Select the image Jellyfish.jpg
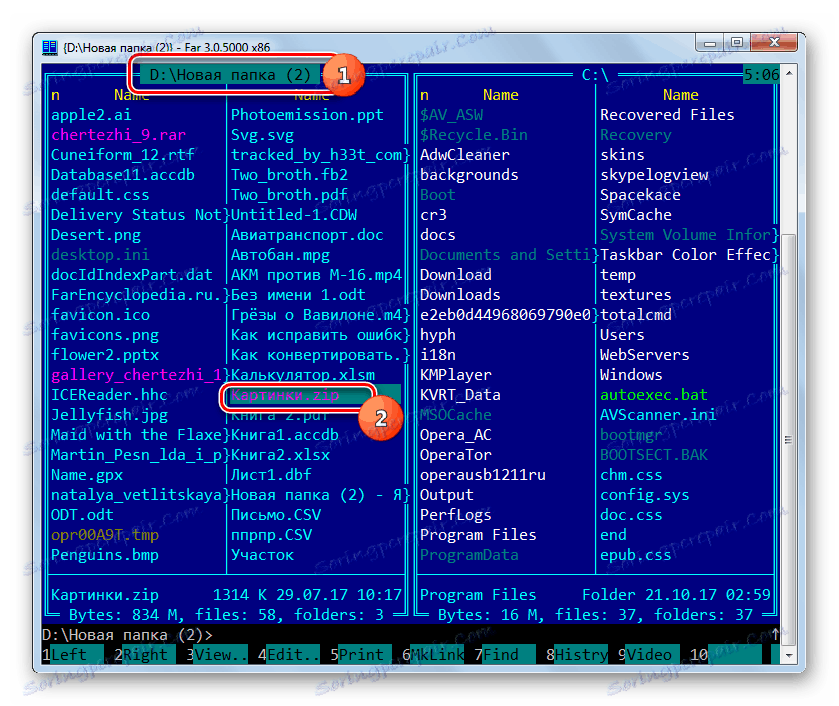The image size is (839, 706). pos(109,415)
